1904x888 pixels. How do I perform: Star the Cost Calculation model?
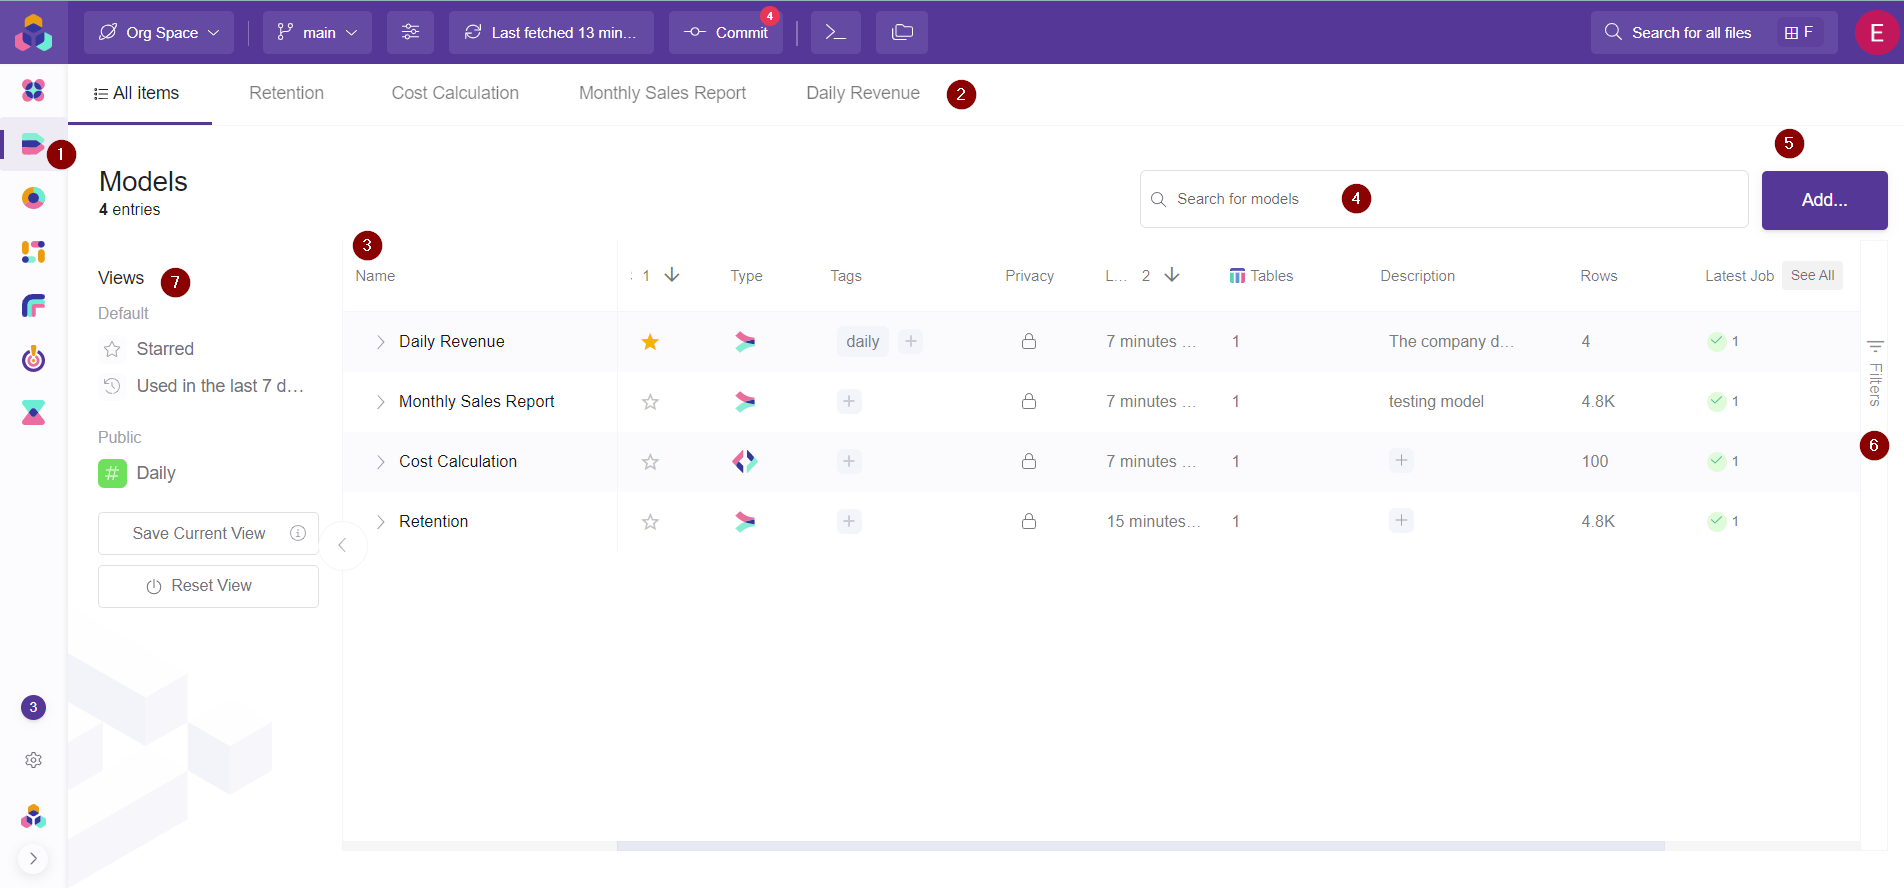click(650, 462)
